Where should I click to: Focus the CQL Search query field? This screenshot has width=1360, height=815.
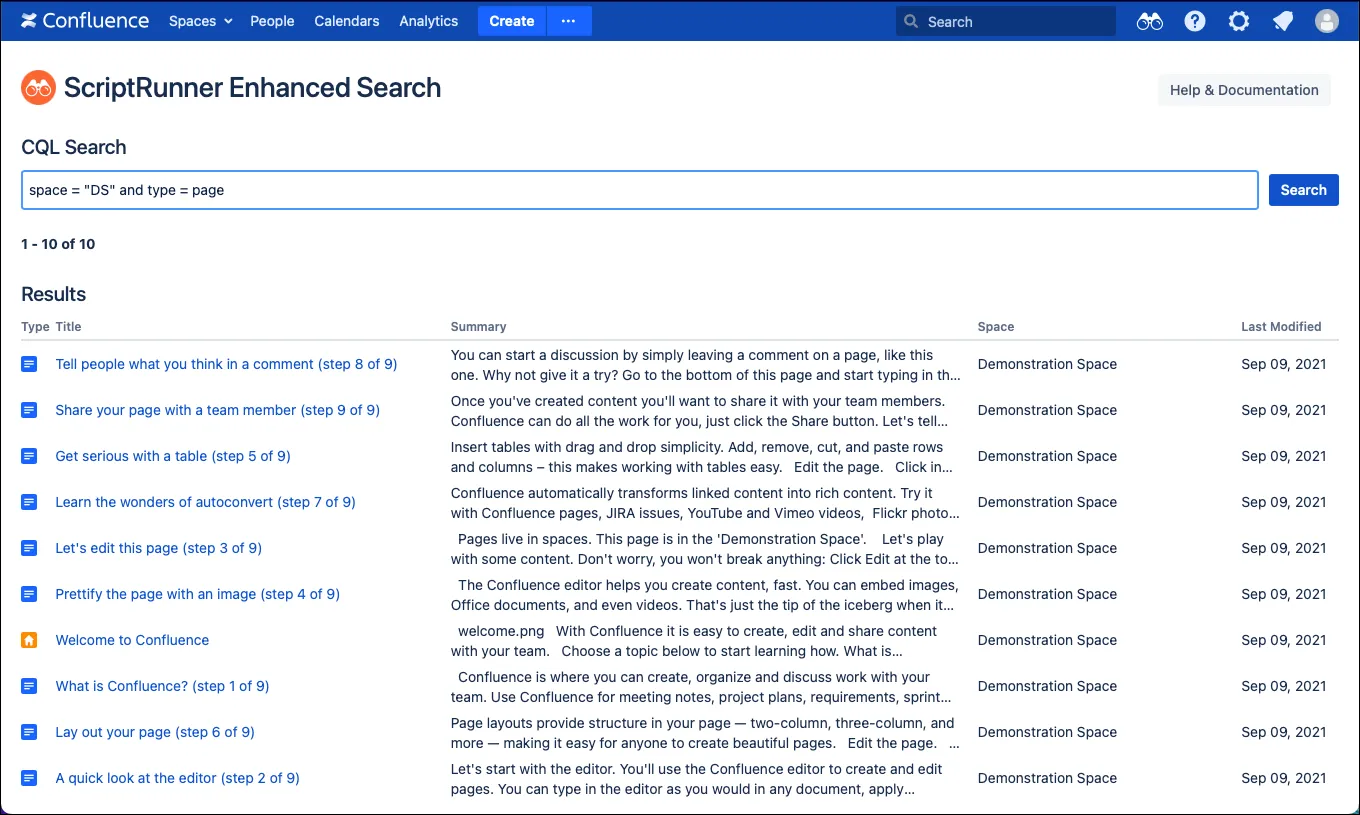pos(640,190)
